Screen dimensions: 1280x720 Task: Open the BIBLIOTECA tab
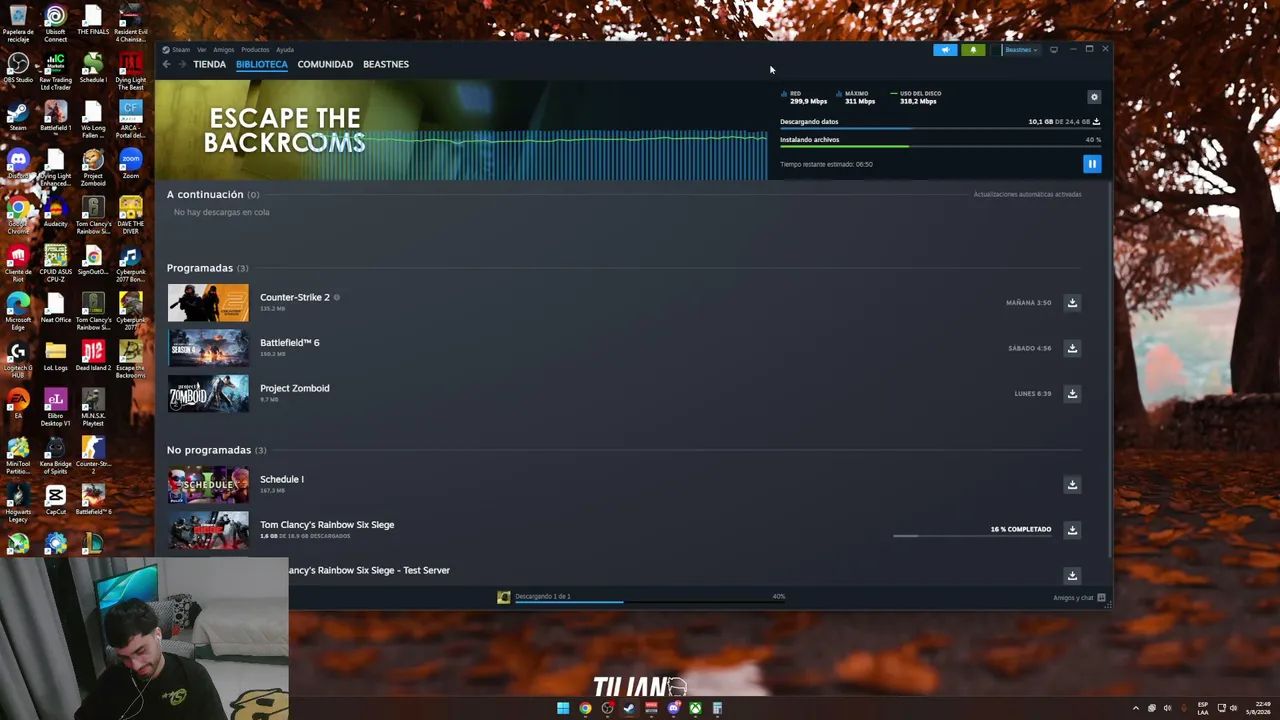tap(262, 64)
